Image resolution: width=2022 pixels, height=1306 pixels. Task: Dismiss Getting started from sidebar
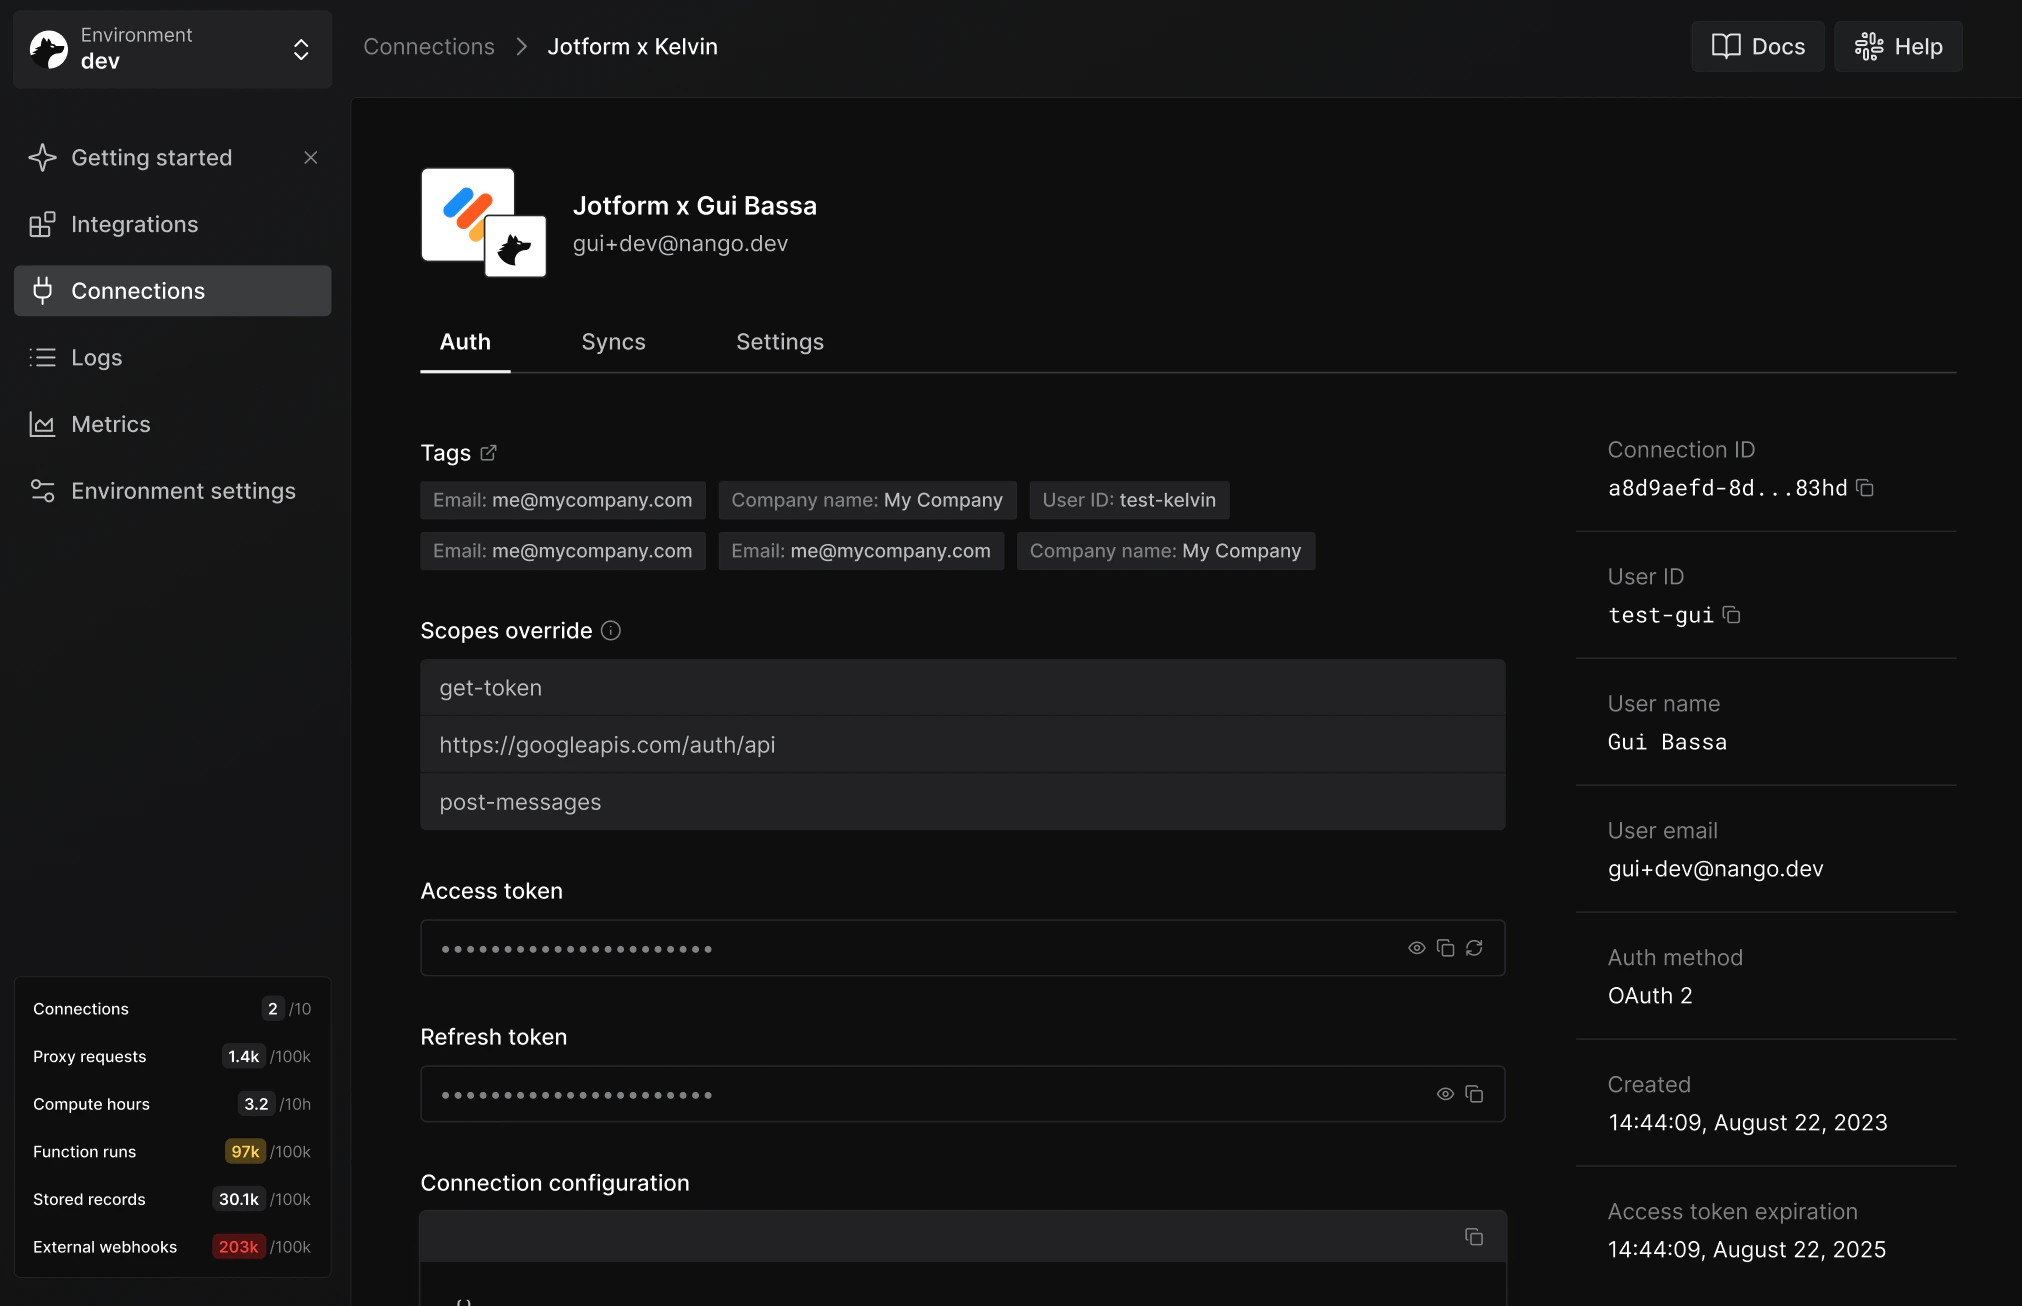pyautogui.click(x=311, y=158)
